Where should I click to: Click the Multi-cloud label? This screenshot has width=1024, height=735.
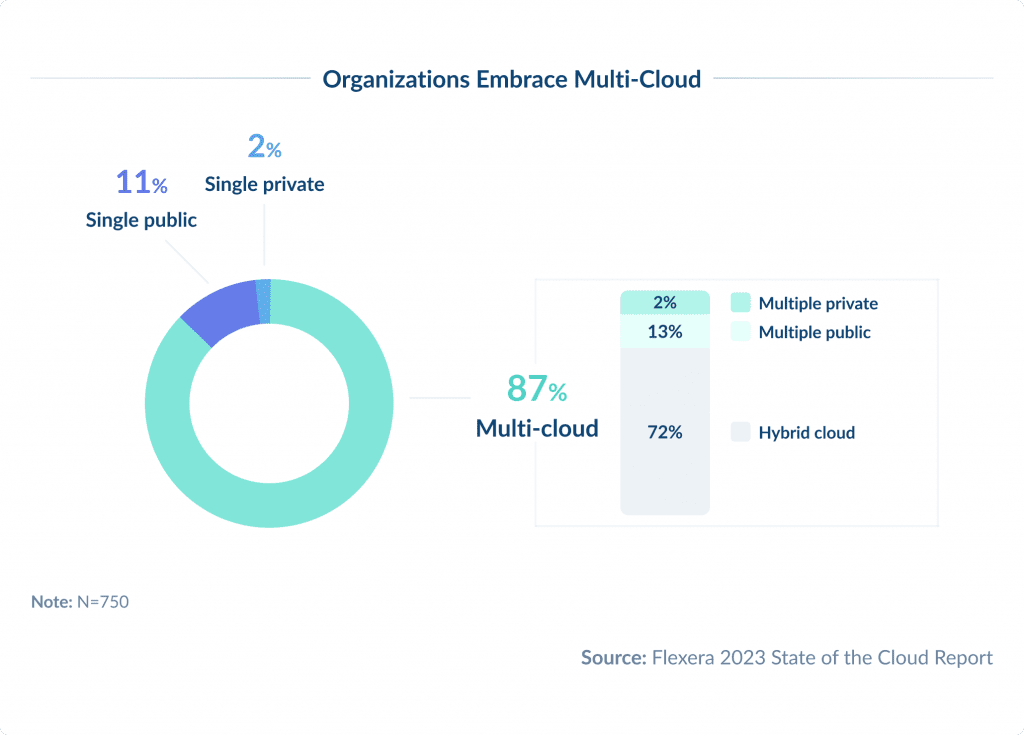click(x=537, y=428)
